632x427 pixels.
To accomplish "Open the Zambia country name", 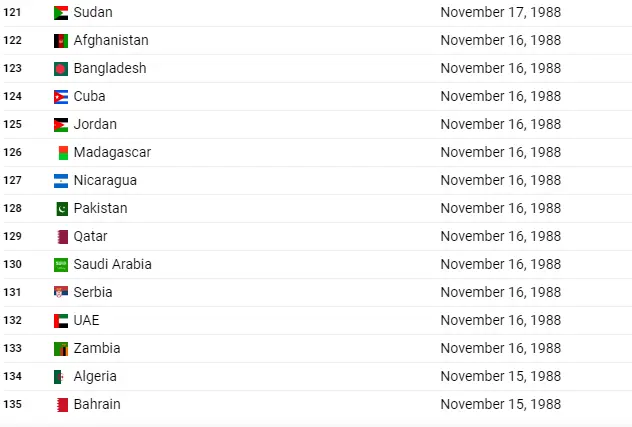I will (97, 348).
